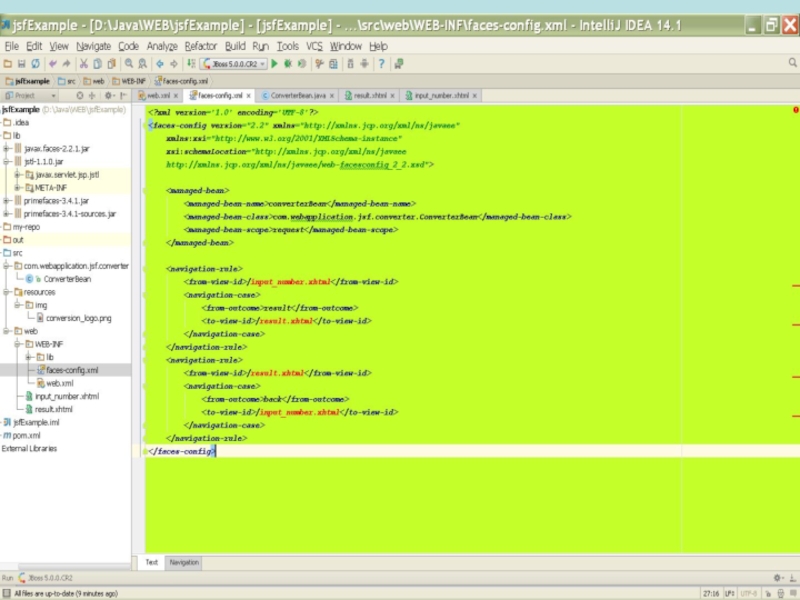Select pom.xml in the project tree
This screenshot has width=800, height=600.
pos(27,436)
